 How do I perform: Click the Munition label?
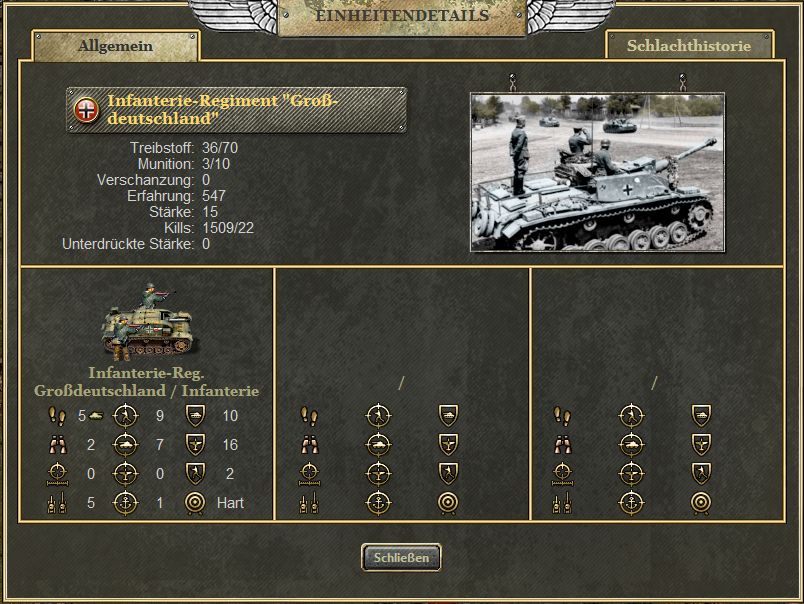point(166,164)
